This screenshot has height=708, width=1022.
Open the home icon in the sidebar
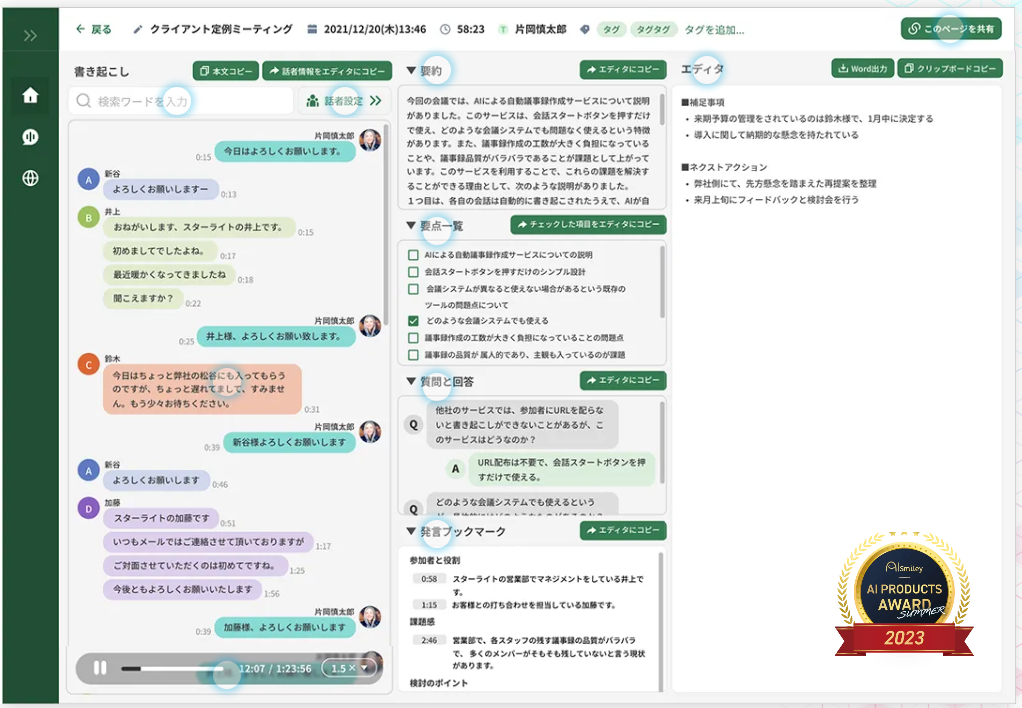(x=30, y=96)
